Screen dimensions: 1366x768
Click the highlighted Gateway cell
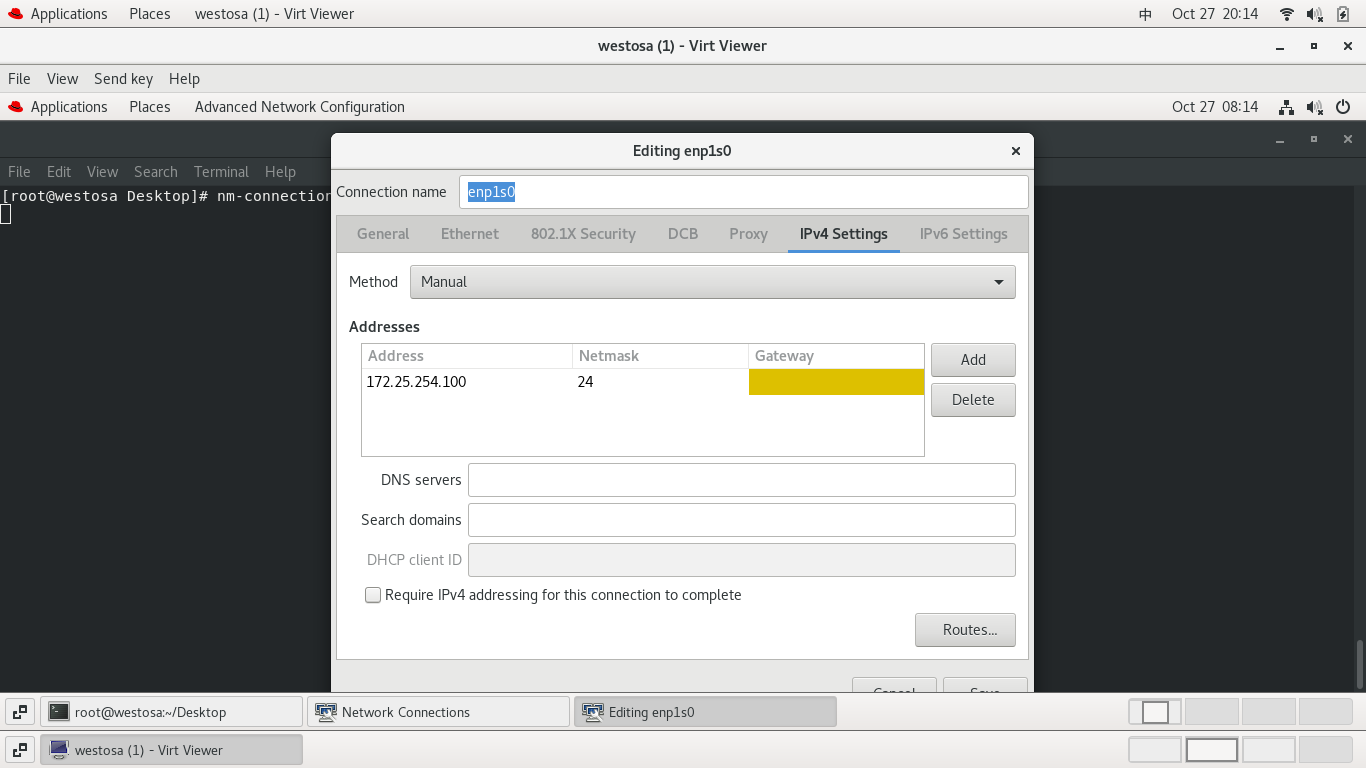click(836, 381)
